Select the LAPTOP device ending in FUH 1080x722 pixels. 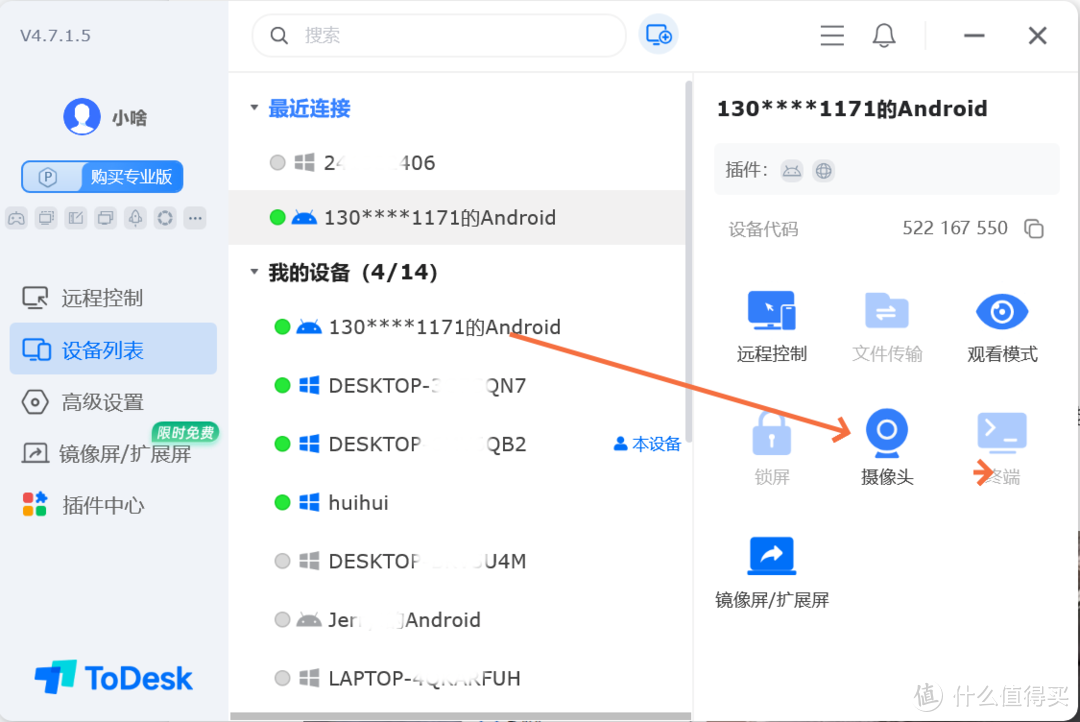[x=457, y=678]
